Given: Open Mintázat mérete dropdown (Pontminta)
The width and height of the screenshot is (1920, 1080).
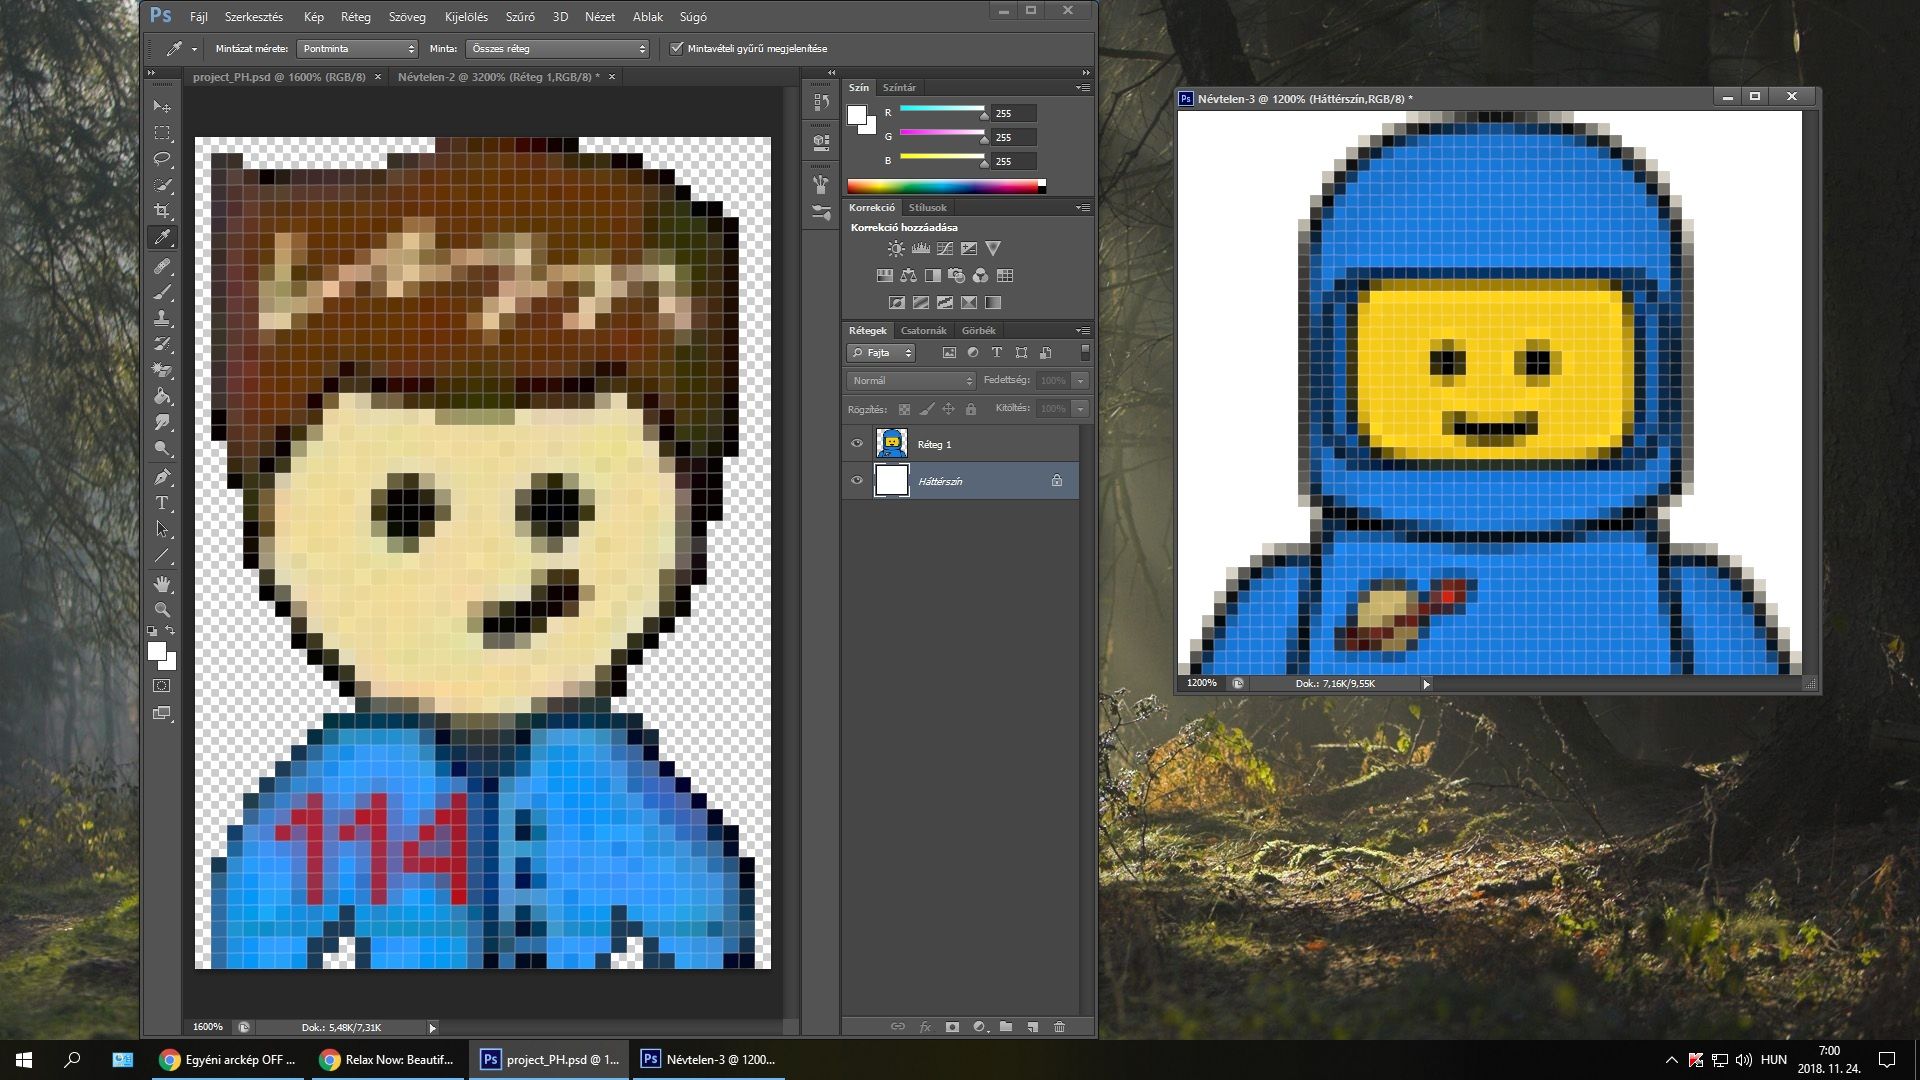Looking at the screenshot, I should pos(357,48).
